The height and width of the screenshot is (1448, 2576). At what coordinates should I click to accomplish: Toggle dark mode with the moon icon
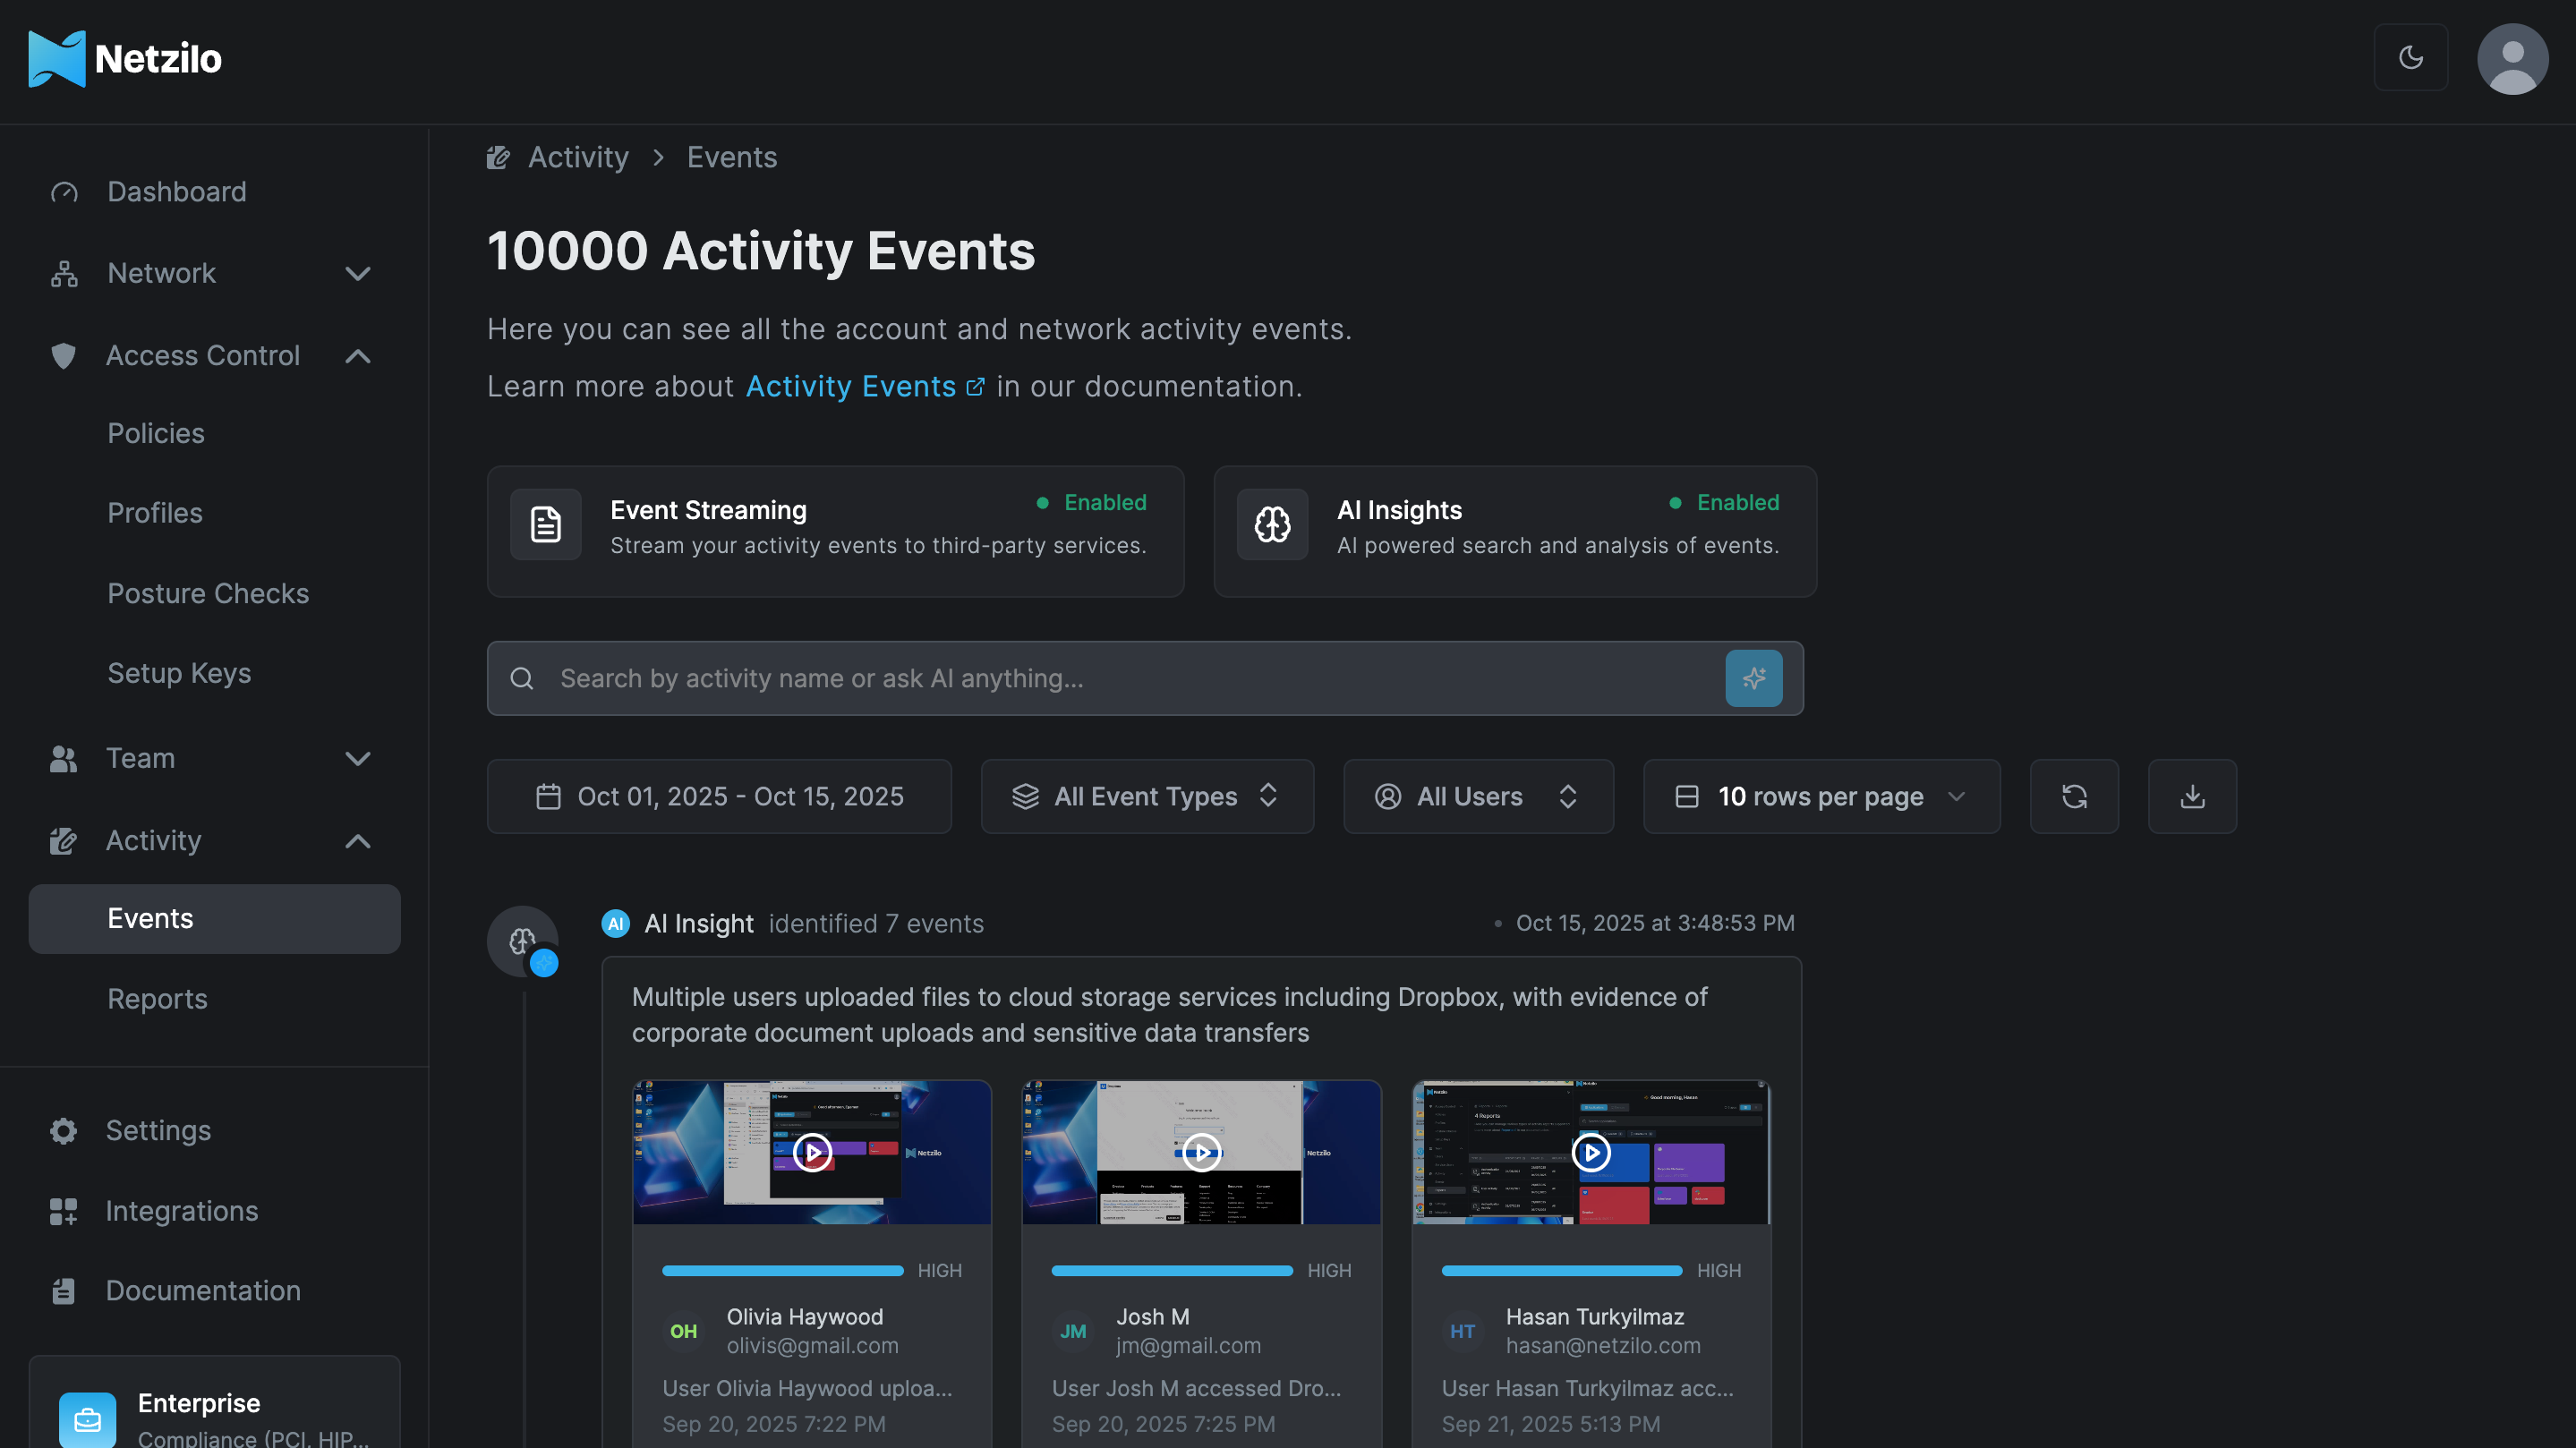pyautogui.click(x=2411, y=58)
